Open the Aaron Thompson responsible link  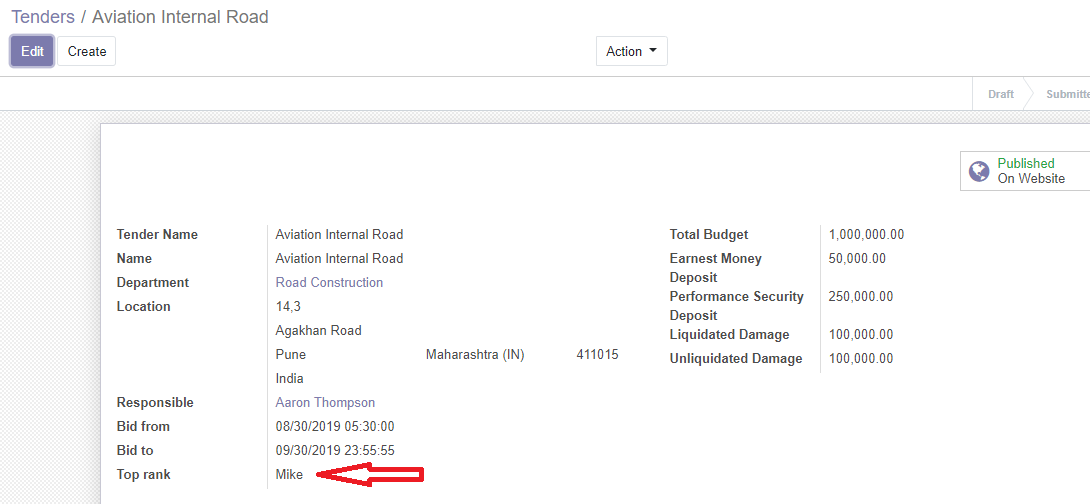[x=325, y=402]
